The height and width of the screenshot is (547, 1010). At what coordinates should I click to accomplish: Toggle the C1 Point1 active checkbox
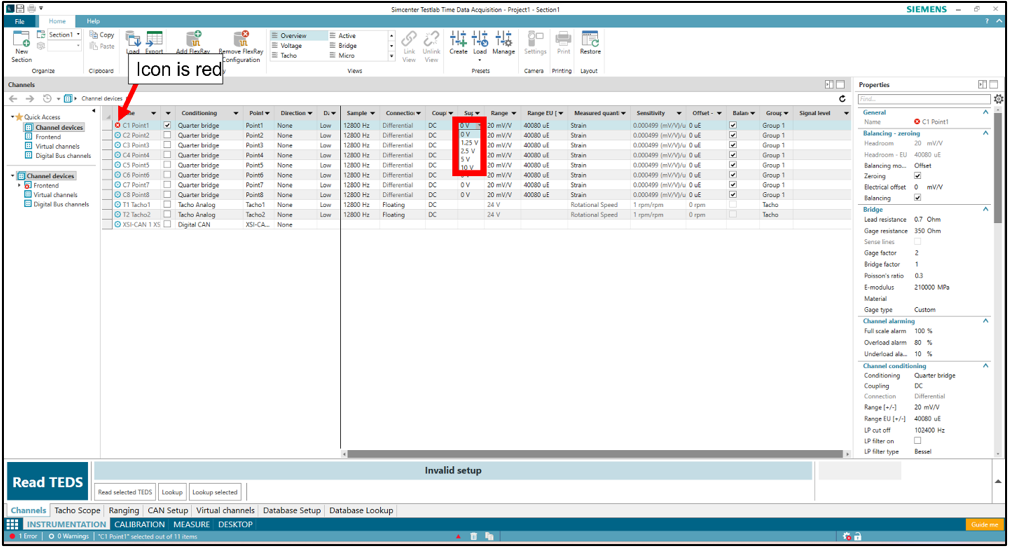[x=167, y=125]
